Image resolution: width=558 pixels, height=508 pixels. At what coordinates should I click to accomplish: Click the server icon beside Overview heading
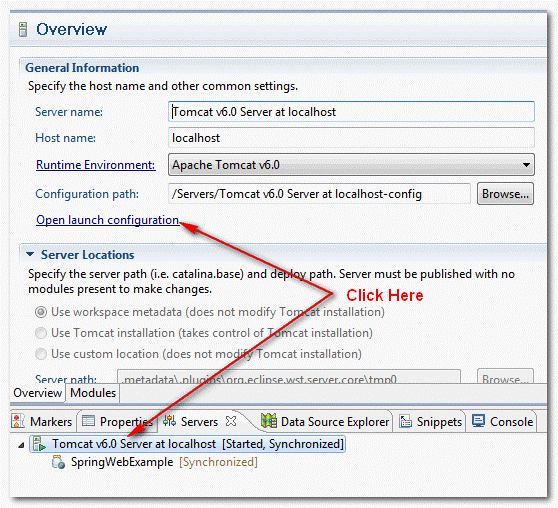[23, 29]
